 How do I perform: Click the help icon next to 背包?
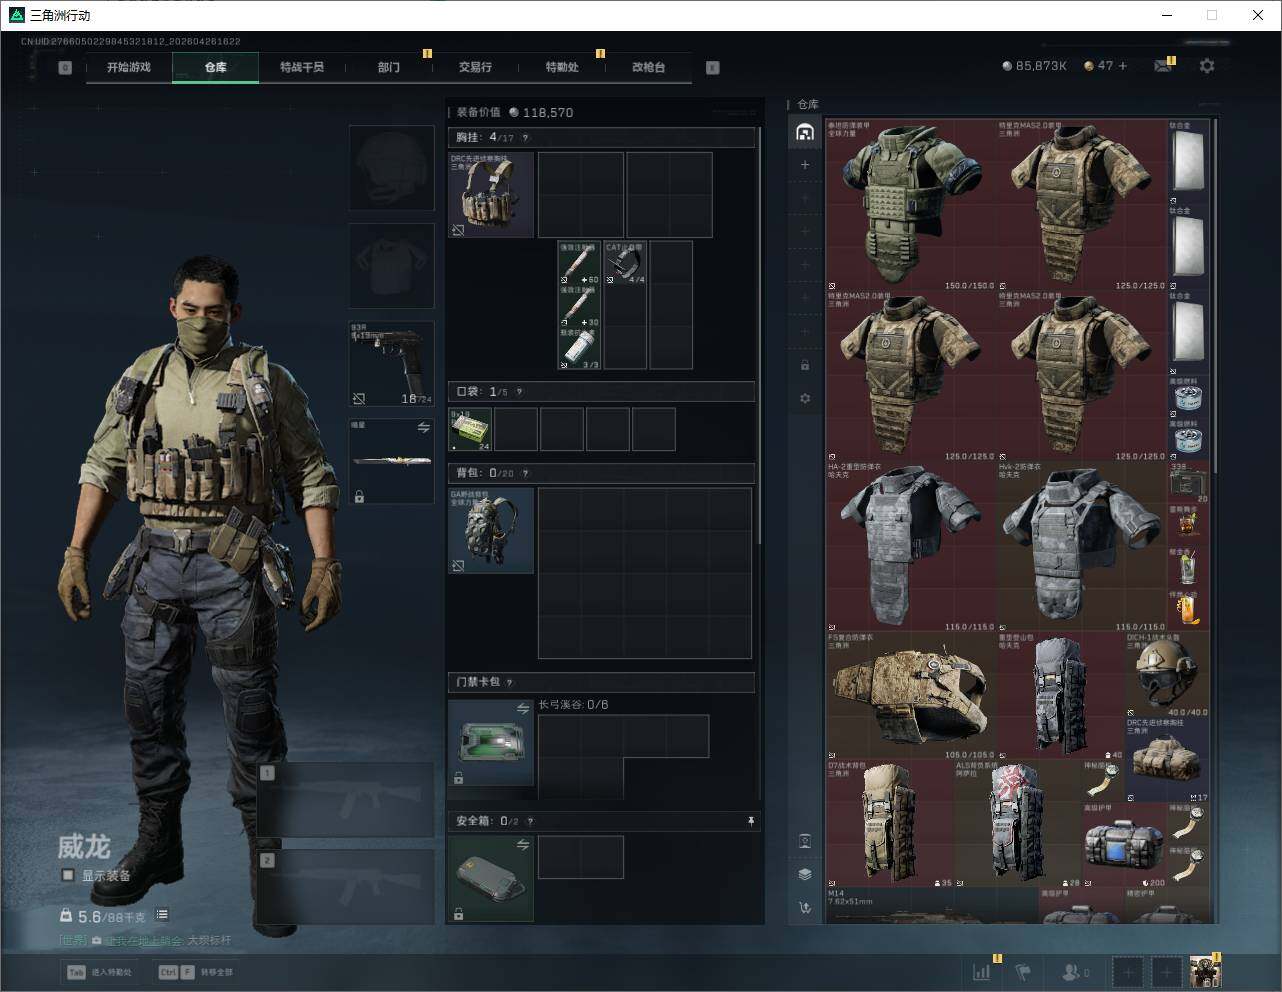[526, 473]
